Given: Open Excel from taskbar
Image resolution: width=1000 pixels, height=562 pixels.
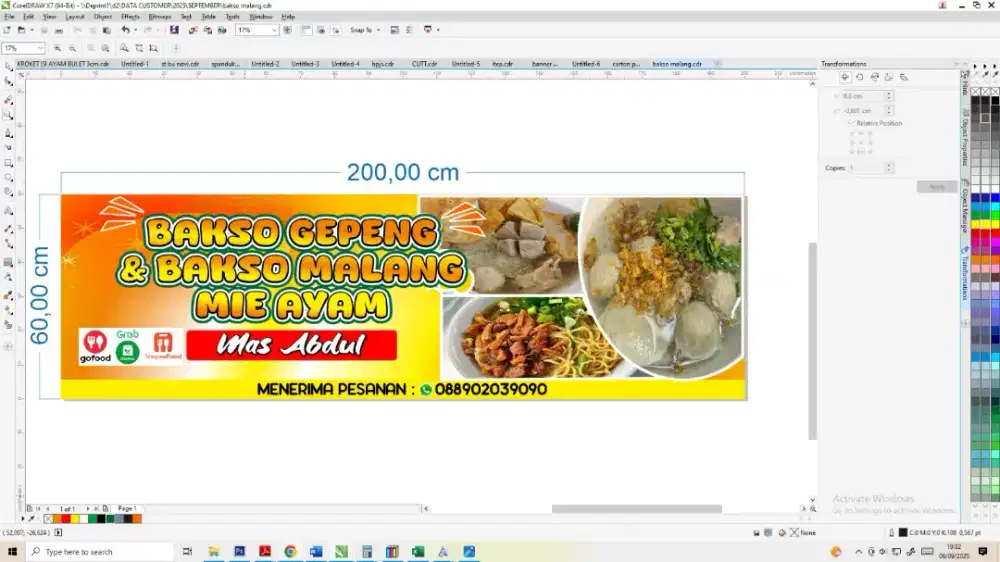Looking at the screenshot, I should [418, 552].
